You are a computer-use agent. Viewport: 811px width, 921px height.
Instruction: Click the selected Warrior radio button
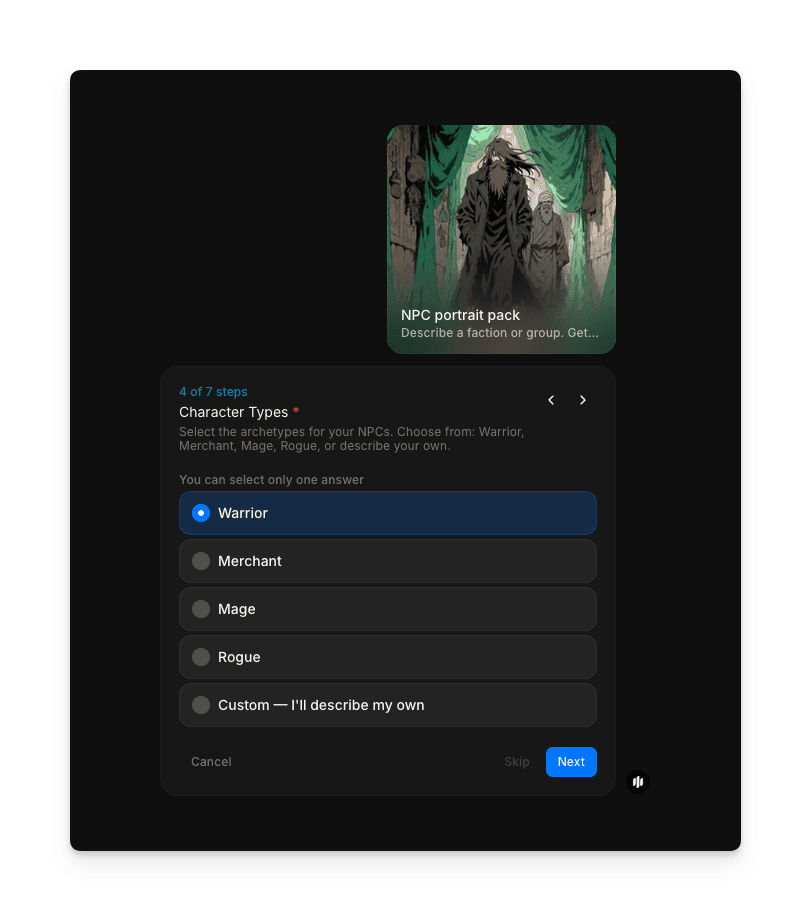click(x=201, y=513)
